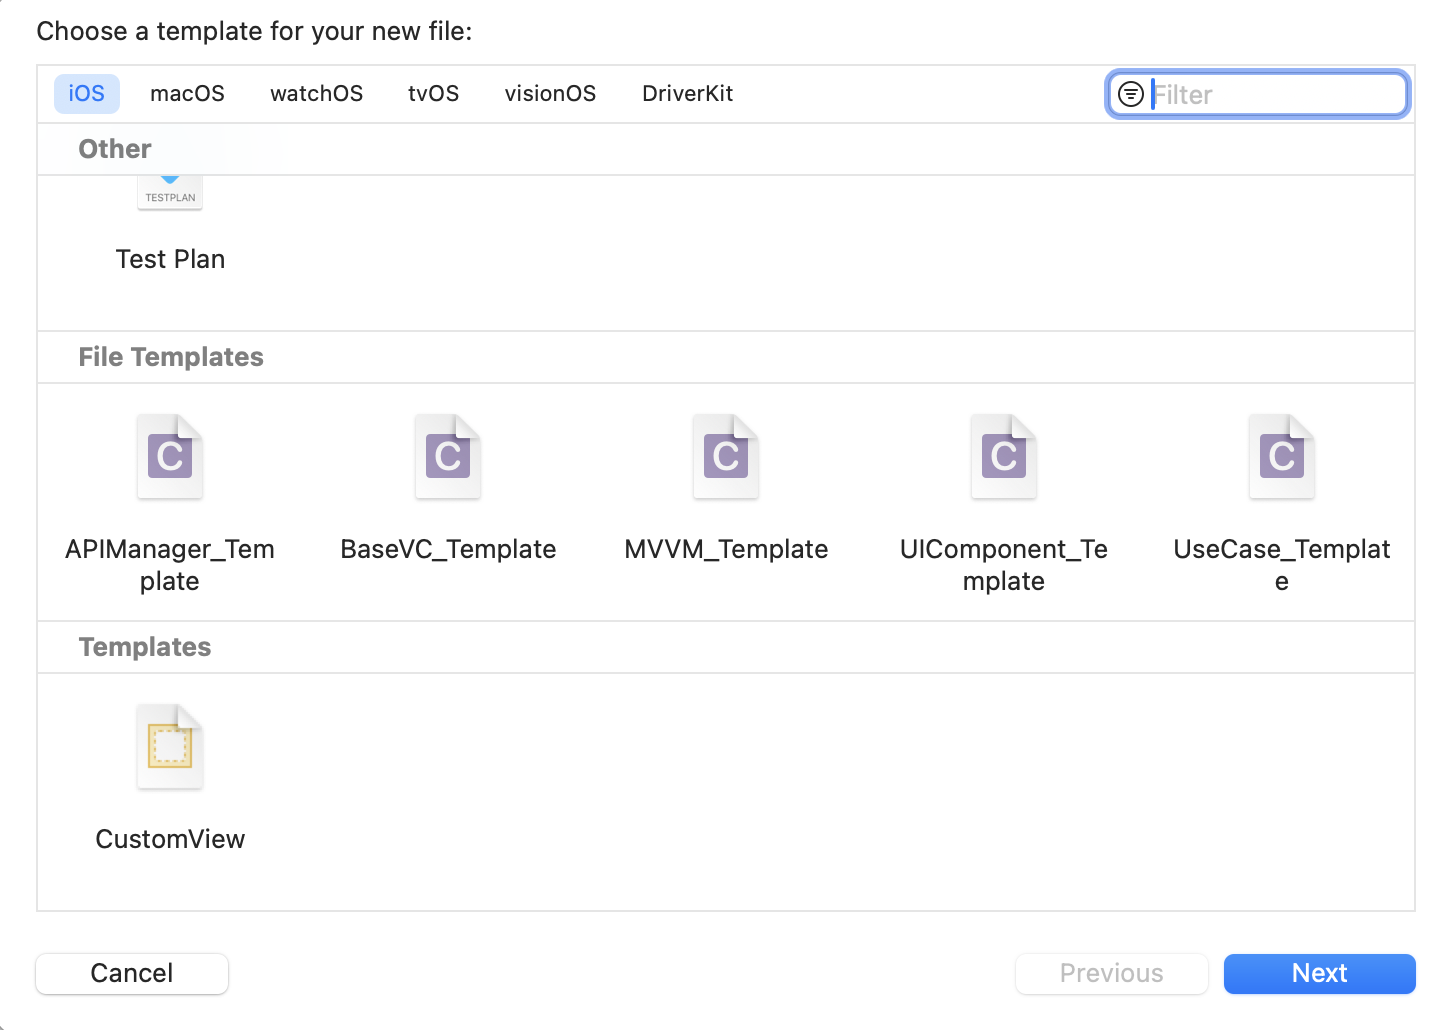Cancel the new file dialog
The height and width of the screenshot is (1030, 1444).
132,973
